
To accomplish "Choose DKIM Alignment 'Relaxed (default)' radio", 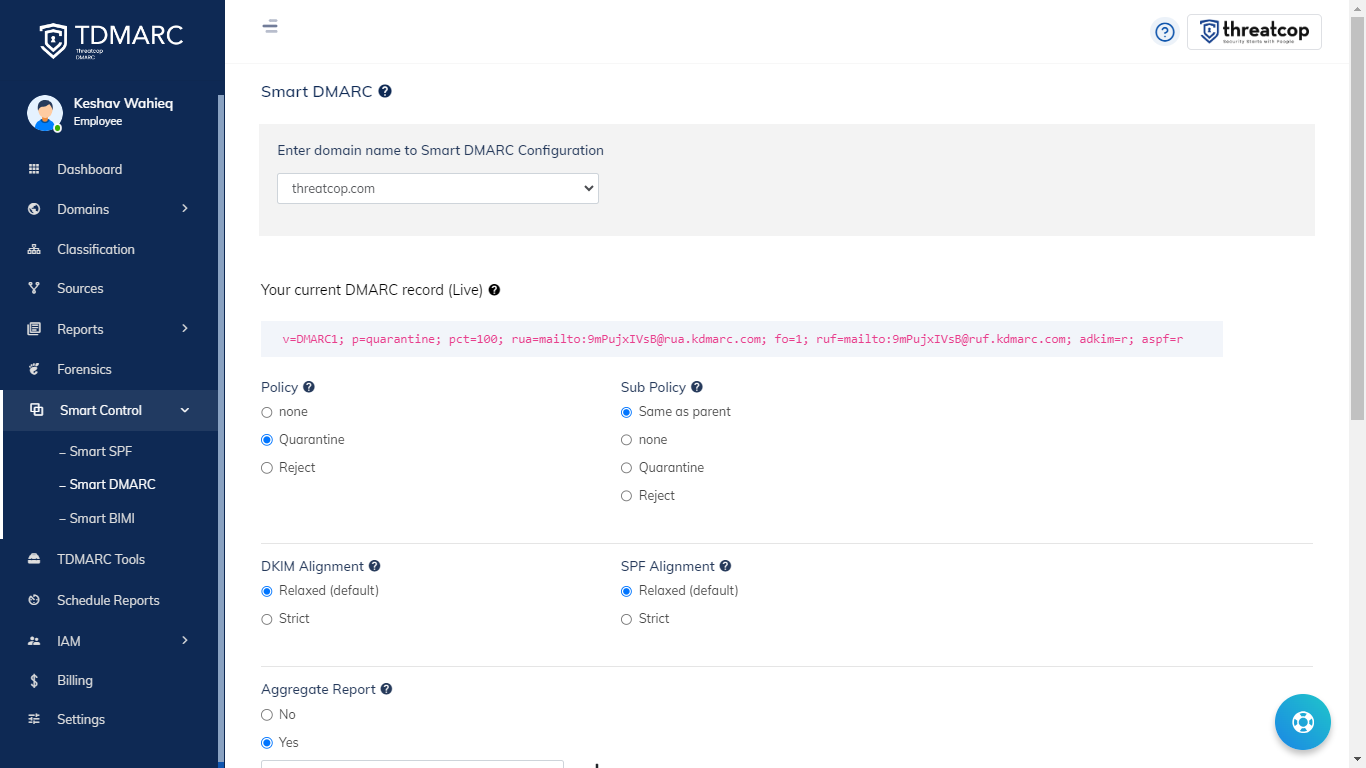I will (267, 591).
